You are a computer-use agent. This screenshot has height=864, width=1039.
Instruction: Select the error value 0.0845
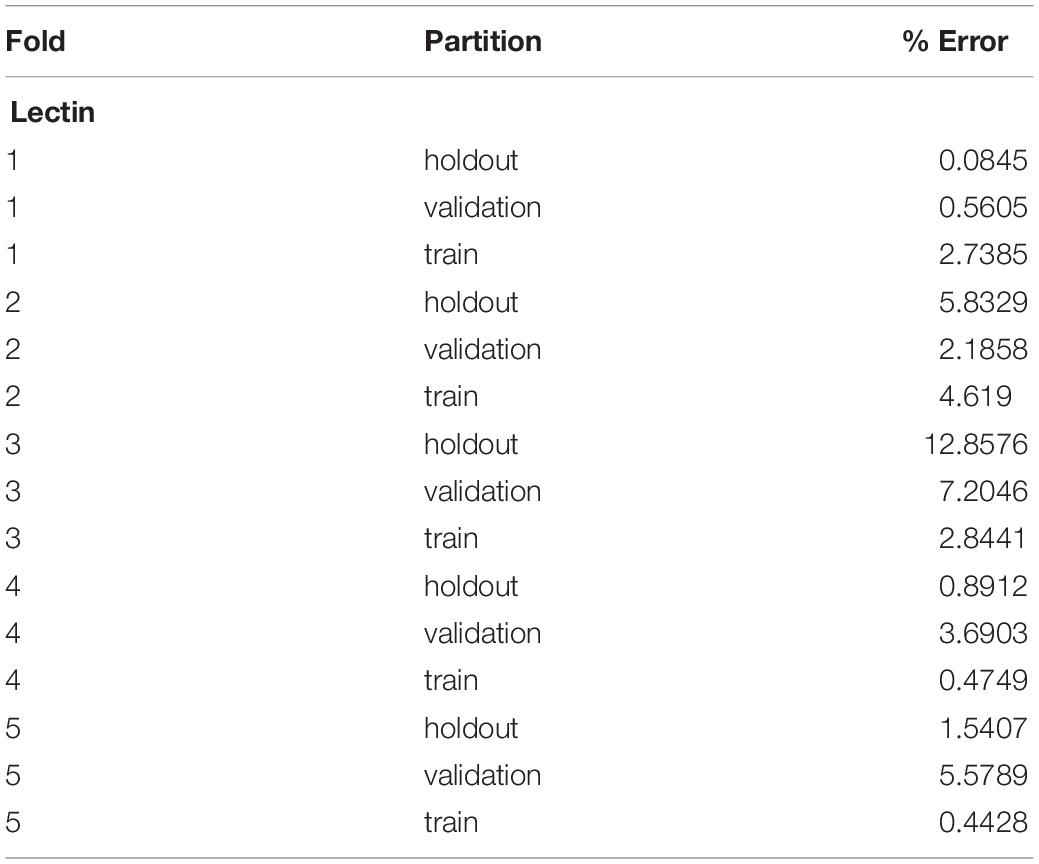pos(983,160)
